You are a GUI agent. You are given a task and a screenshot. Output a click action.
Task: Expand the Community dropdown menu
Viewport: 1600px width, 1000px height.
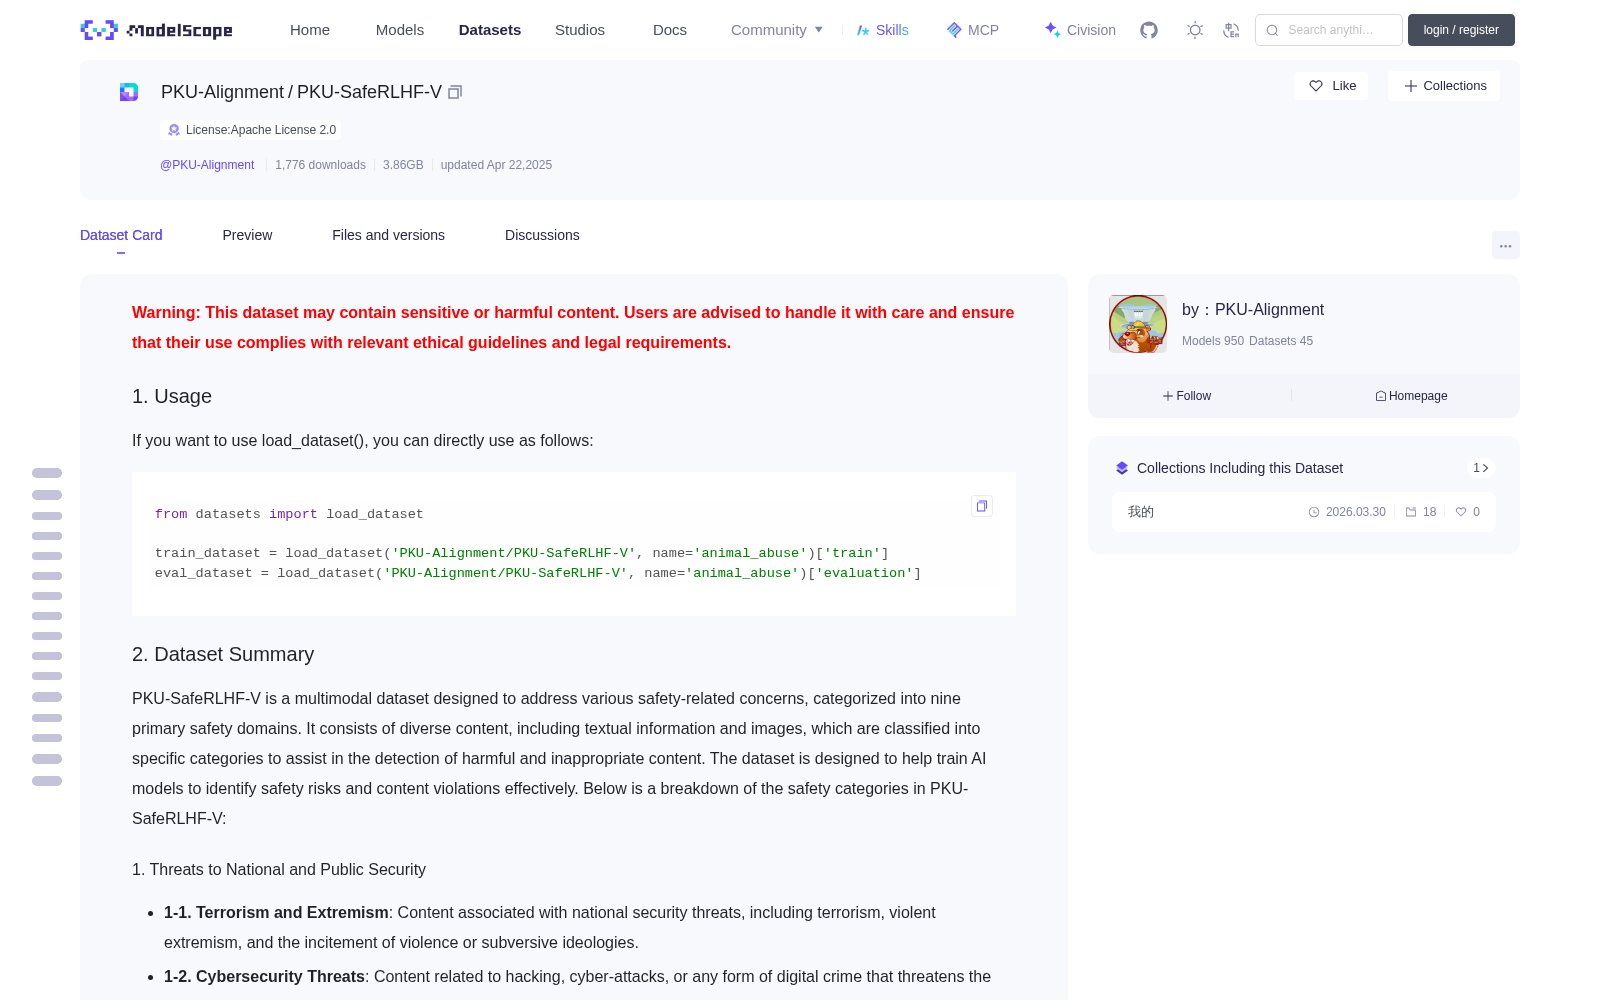[x=777, y=30]
